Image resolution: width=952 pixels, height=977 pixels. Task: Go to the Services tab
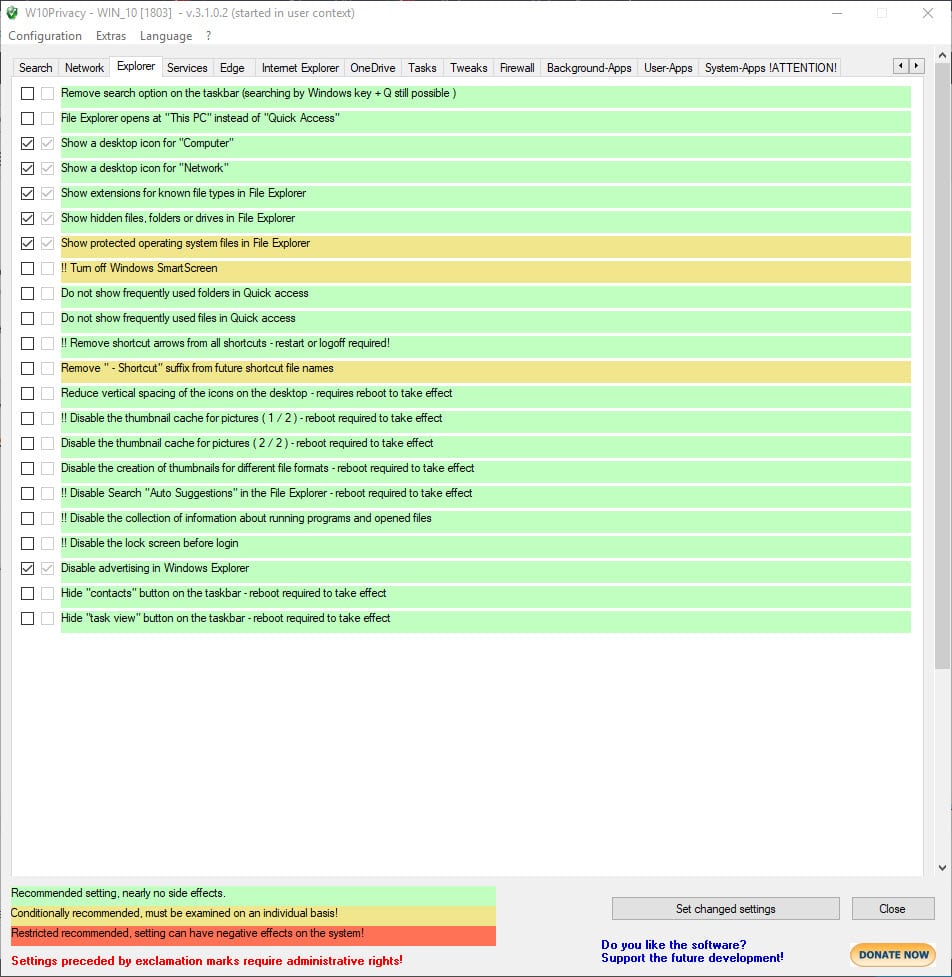coord(187,68)
